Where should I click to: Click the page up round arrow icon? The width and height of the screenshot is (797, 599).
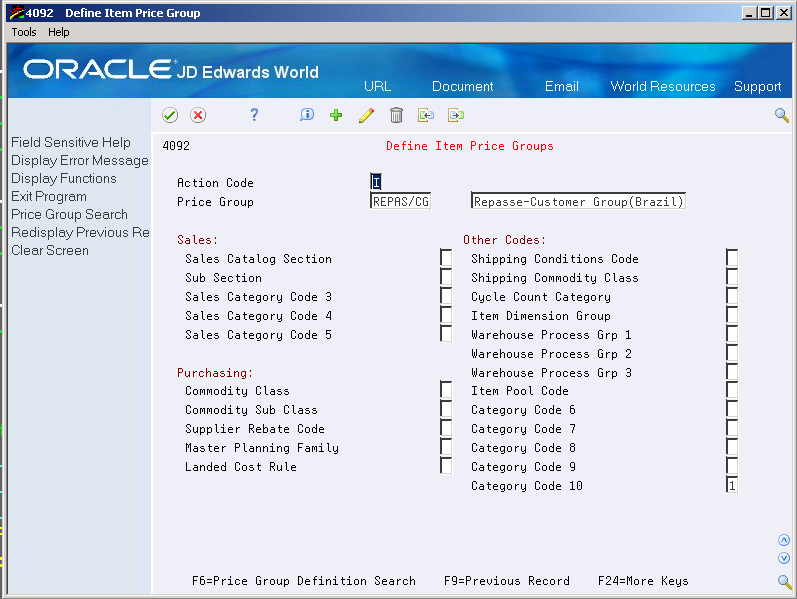click(x=784, y=540)
